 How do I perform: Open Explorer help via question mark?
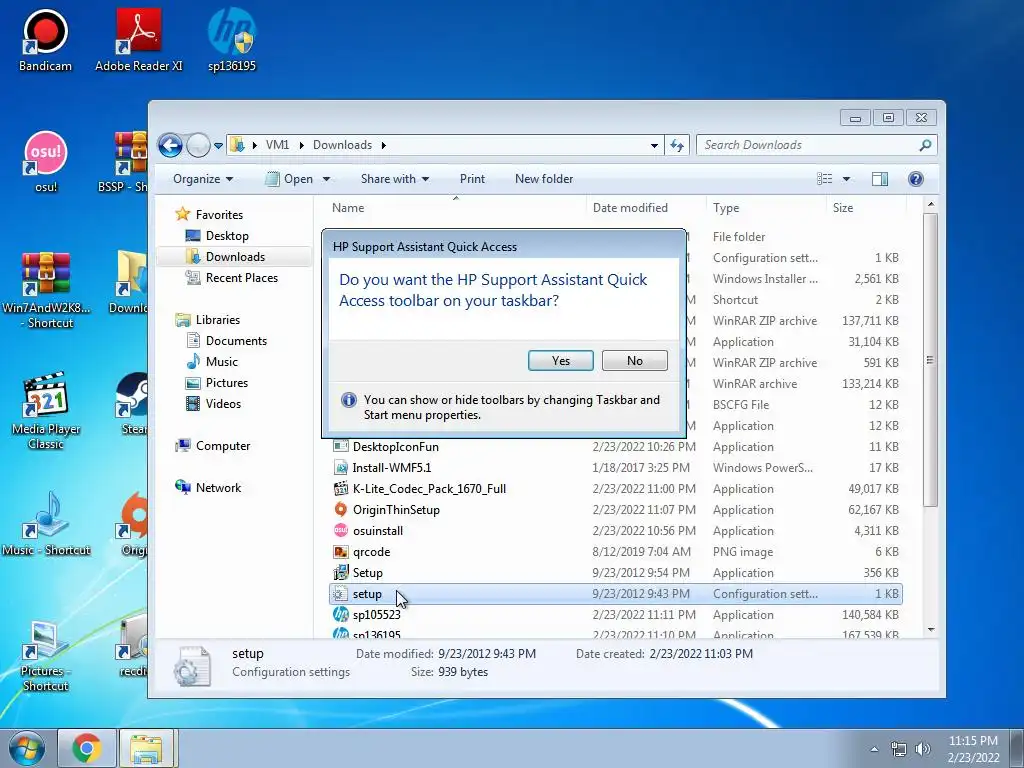click(916, 179)
